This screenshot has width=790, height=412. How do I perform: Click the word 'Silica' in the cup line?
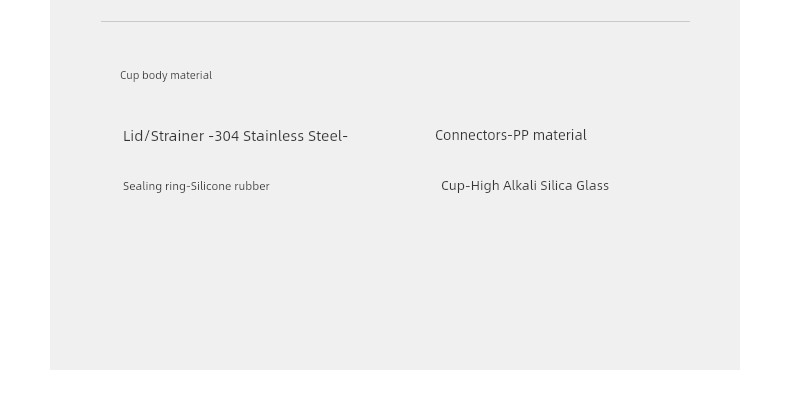(x=556, y=185)
